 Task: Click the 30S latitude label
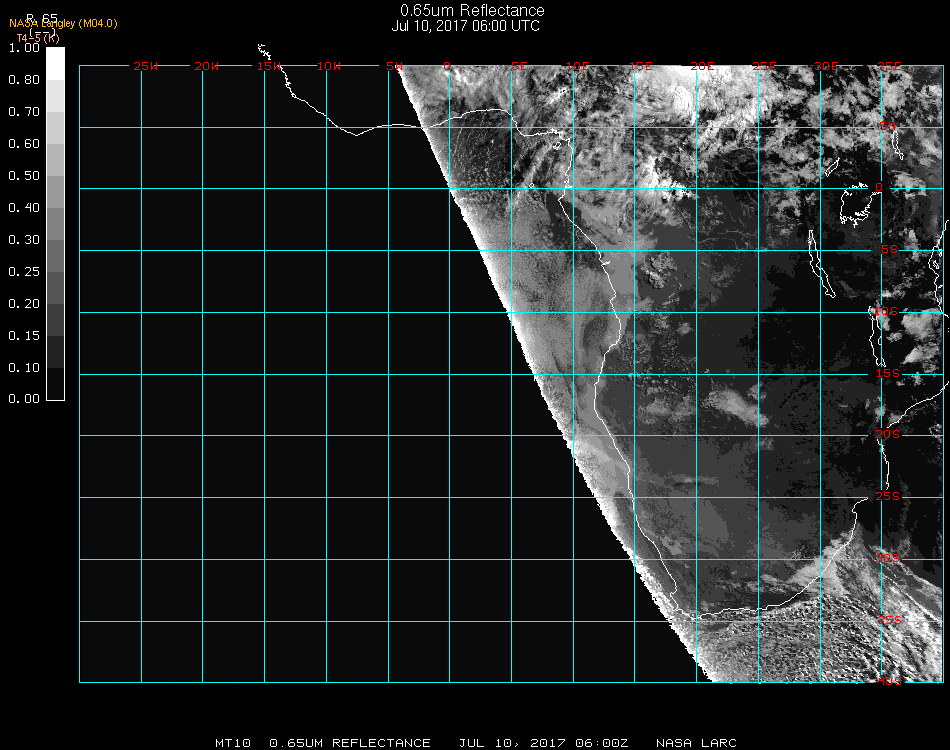coord(888,558)
